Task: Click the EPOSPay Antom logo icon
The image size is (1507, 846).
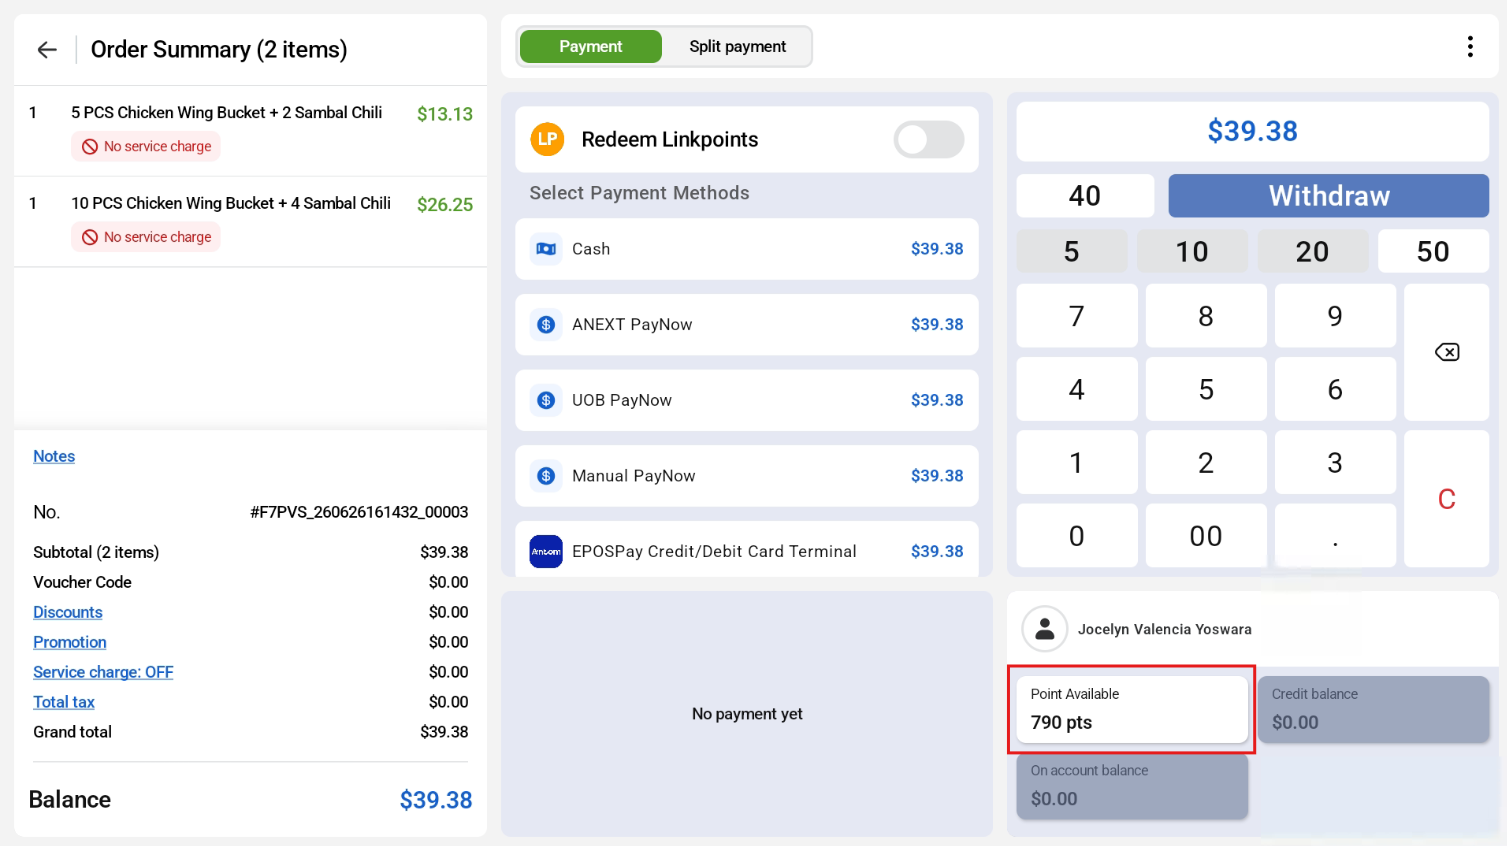Action: click(x=546, y=551)
